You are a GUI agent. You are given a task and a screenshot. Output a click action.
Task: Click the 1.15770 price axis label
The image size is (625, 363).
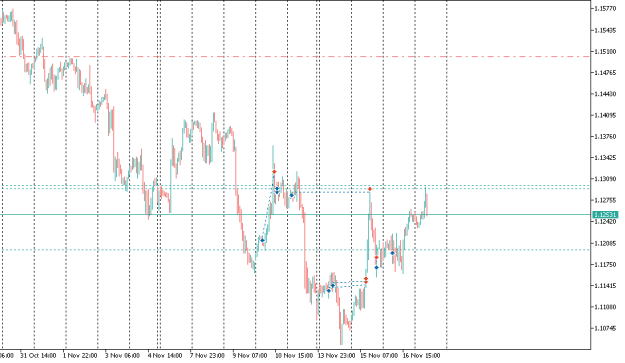coord(605,9)
